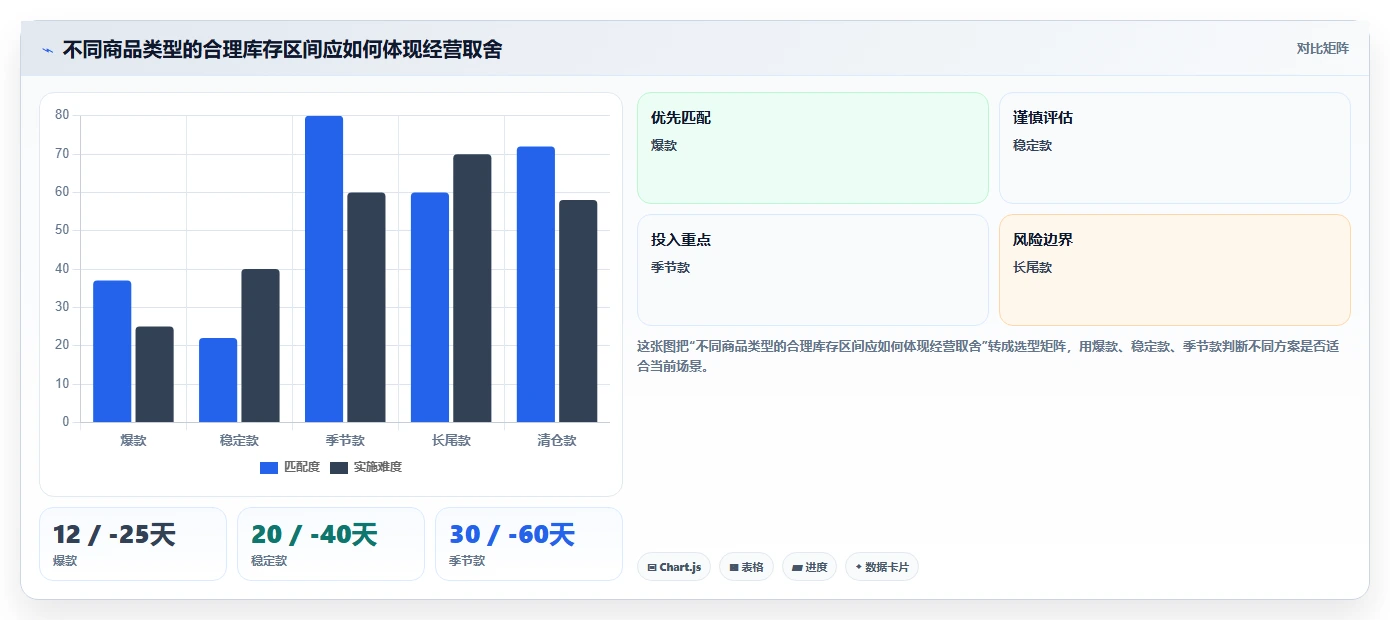Click the panel title 不同商品类型的合理库存区间应如何体现经营取舍
This screenshot has height=620, width=1390.
[282, 49]
